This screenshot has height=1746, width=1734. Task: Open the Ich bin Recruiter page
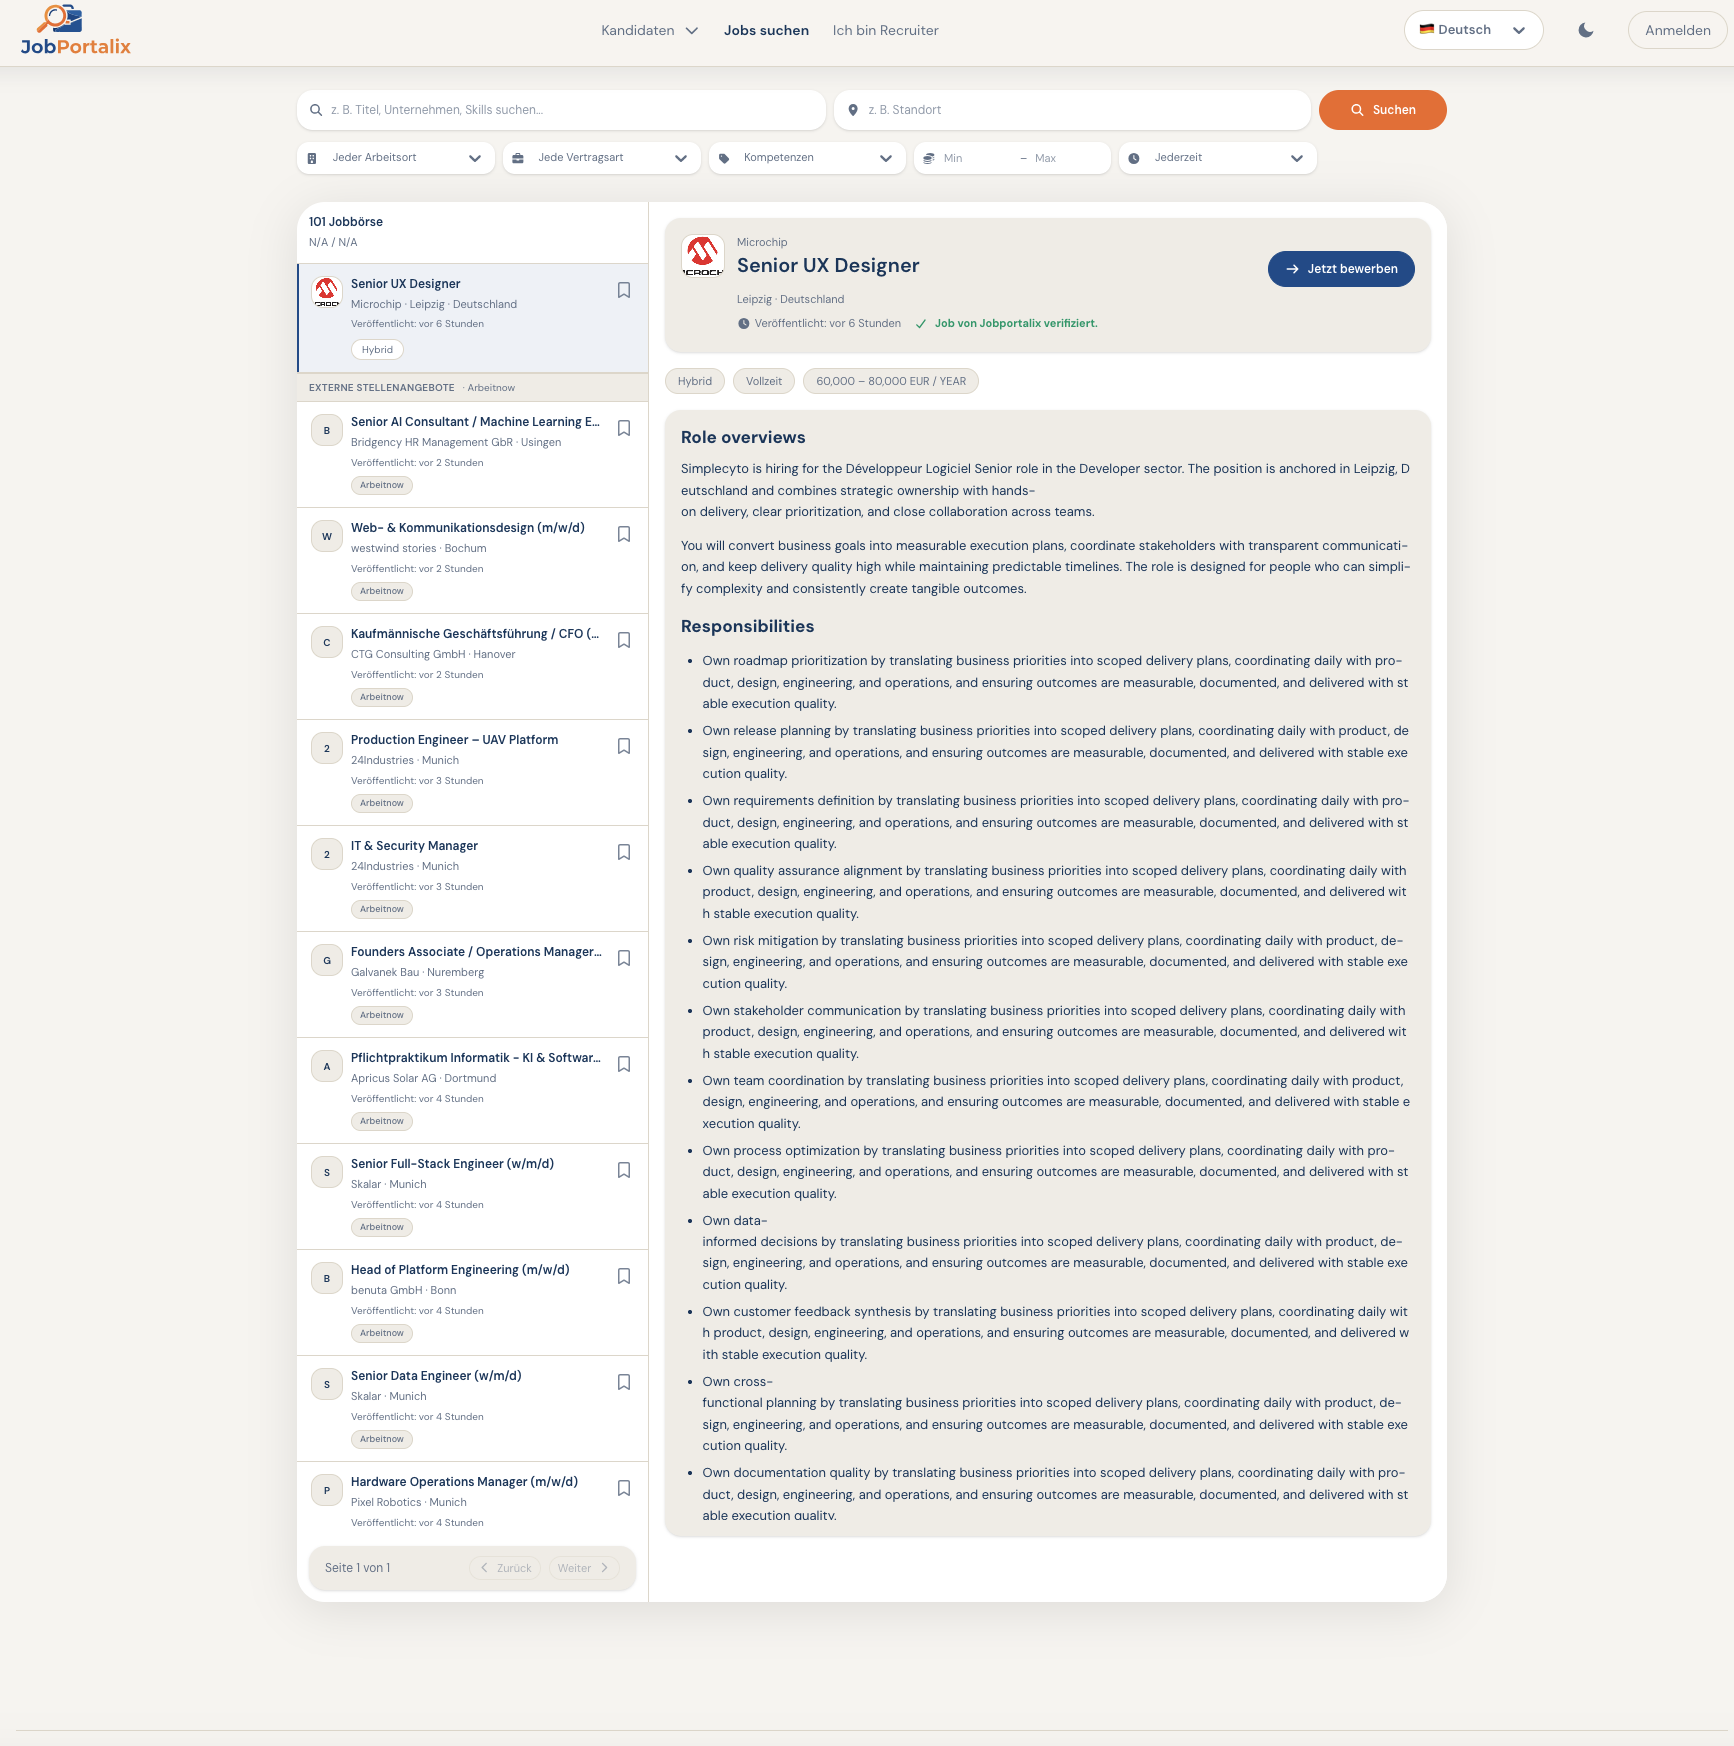pos(885,30)
